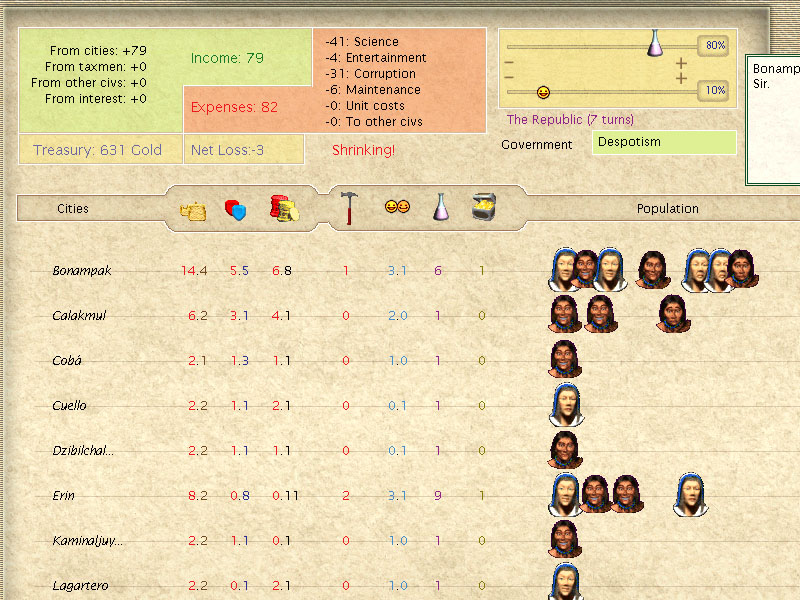Open the Despotism government selector
This screenshot has width=800, height=600.
coord(664,143)
